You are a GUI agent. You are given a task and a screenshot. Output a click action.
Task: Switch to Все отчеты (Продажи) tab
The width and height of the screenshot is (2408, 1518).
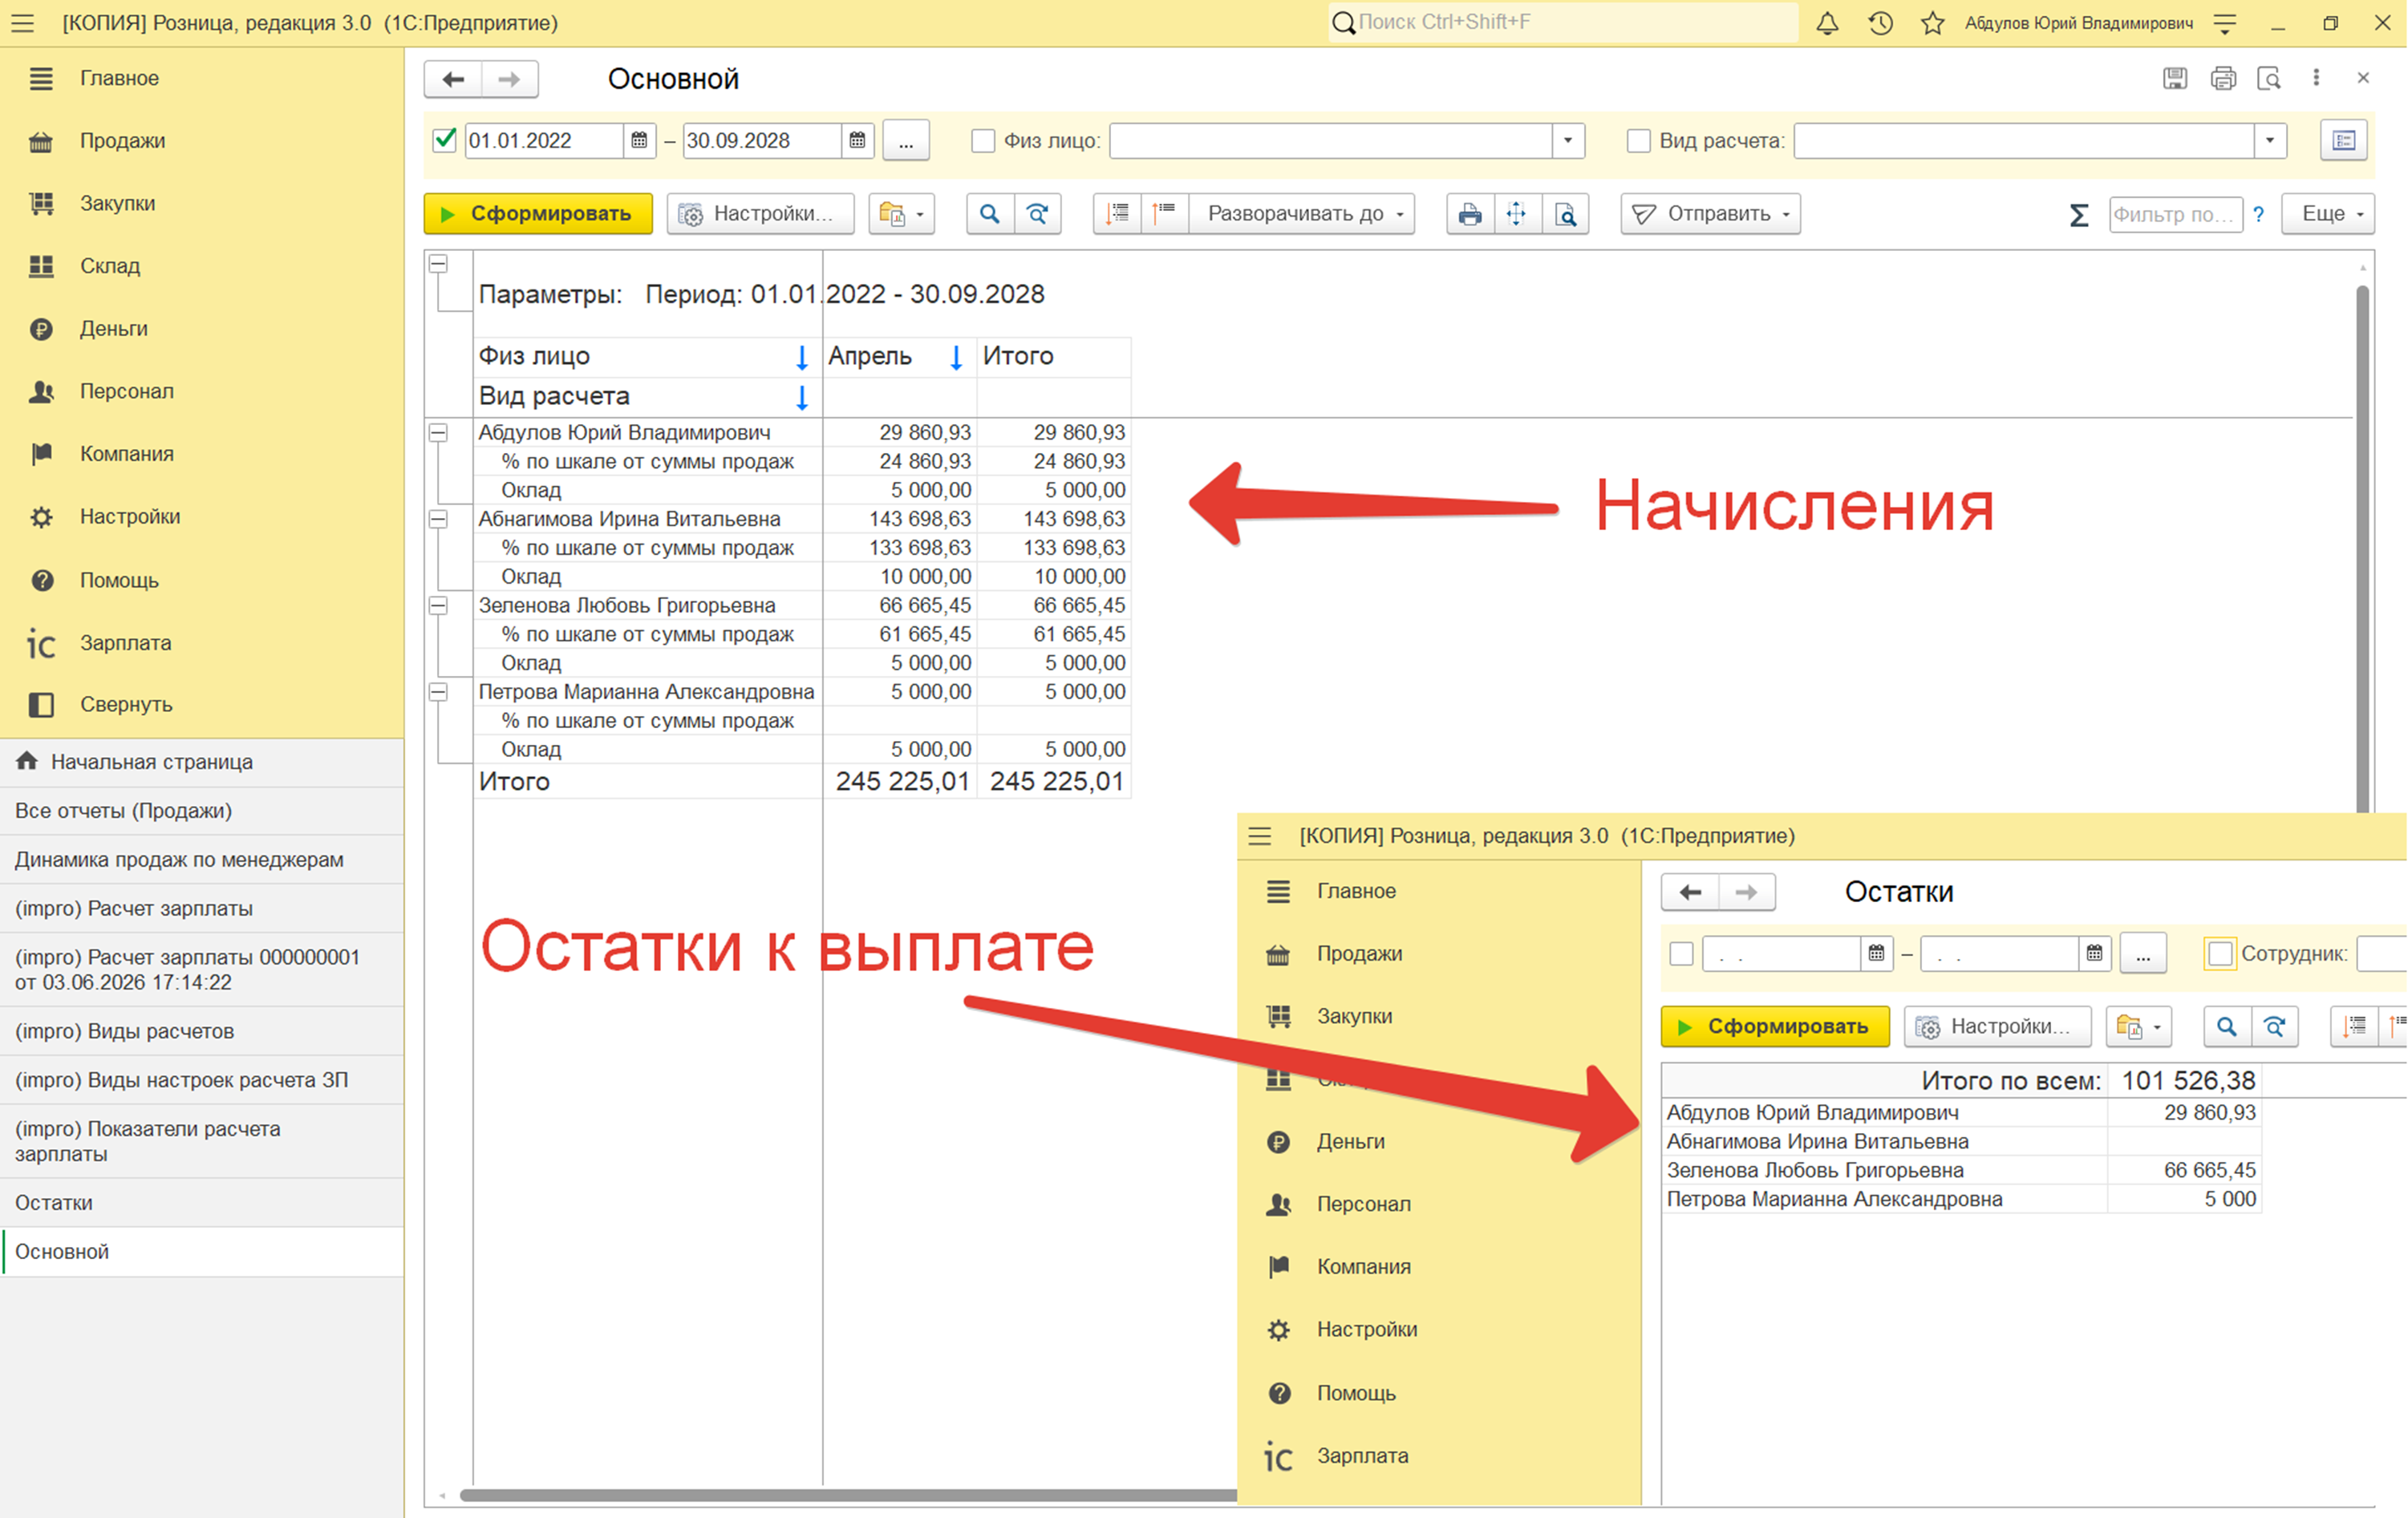[202, 811]
